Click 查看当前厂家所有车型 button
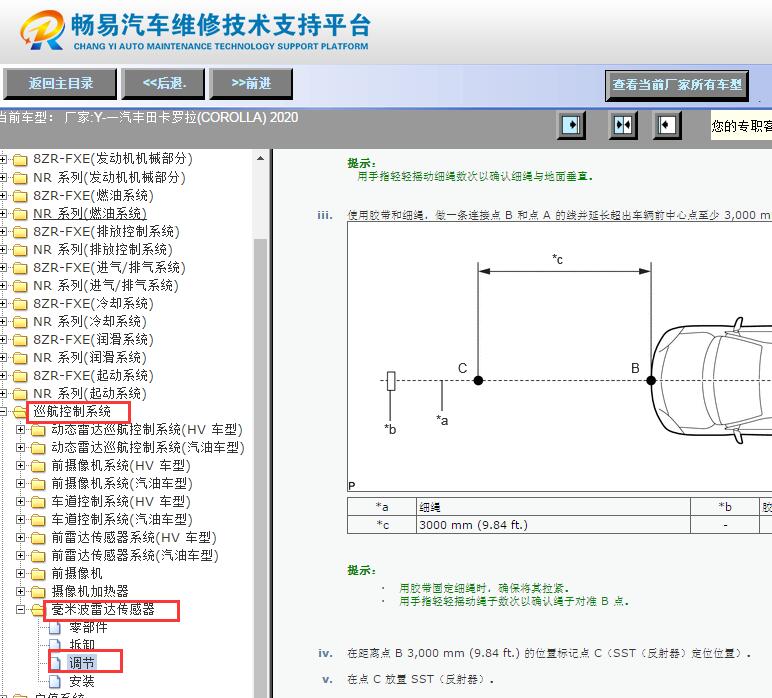 pyautogui.click(x=678, y=85)
